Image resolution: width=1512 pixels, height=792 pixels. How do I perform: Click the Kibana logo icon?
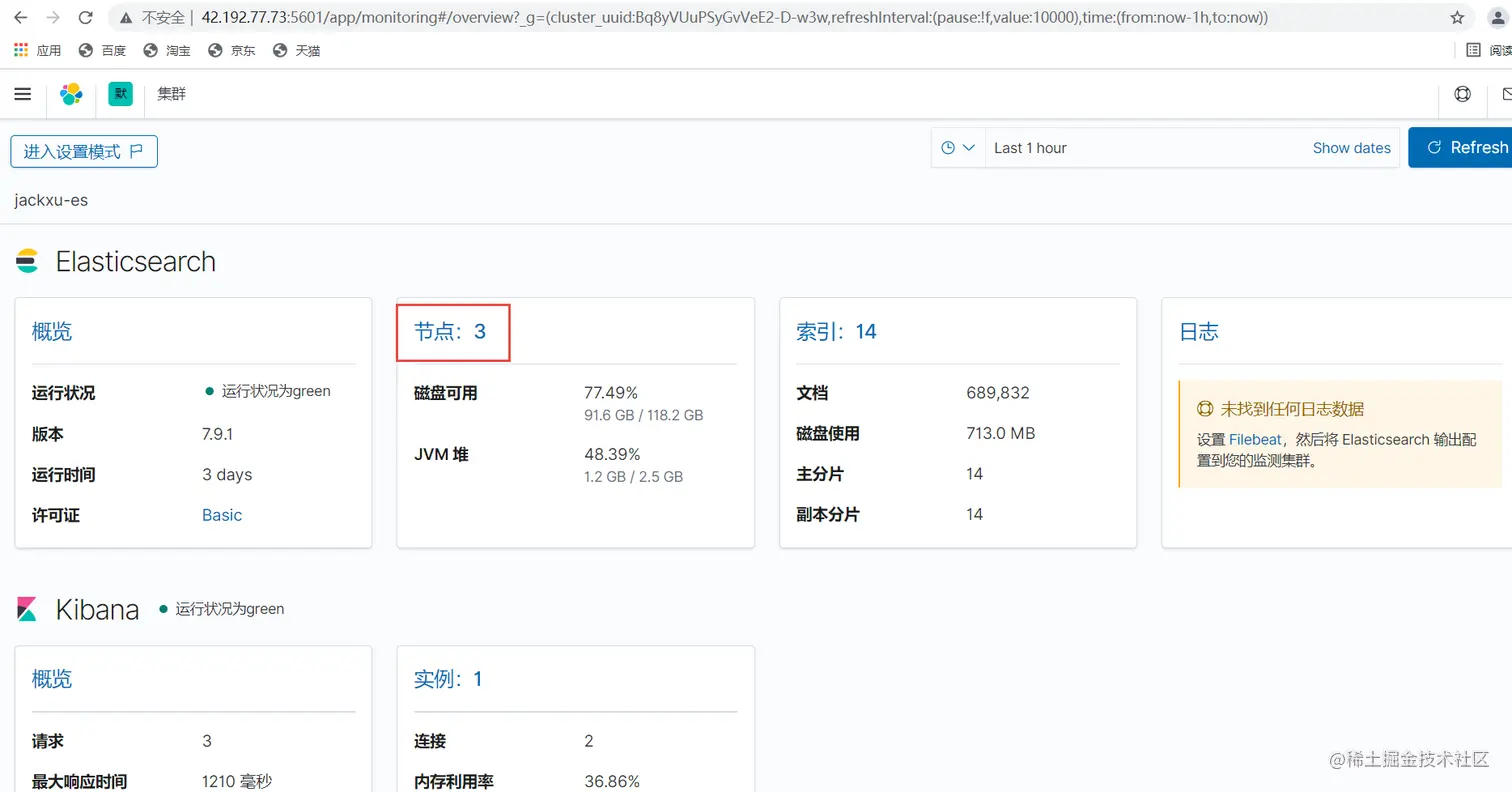point(27,608)
